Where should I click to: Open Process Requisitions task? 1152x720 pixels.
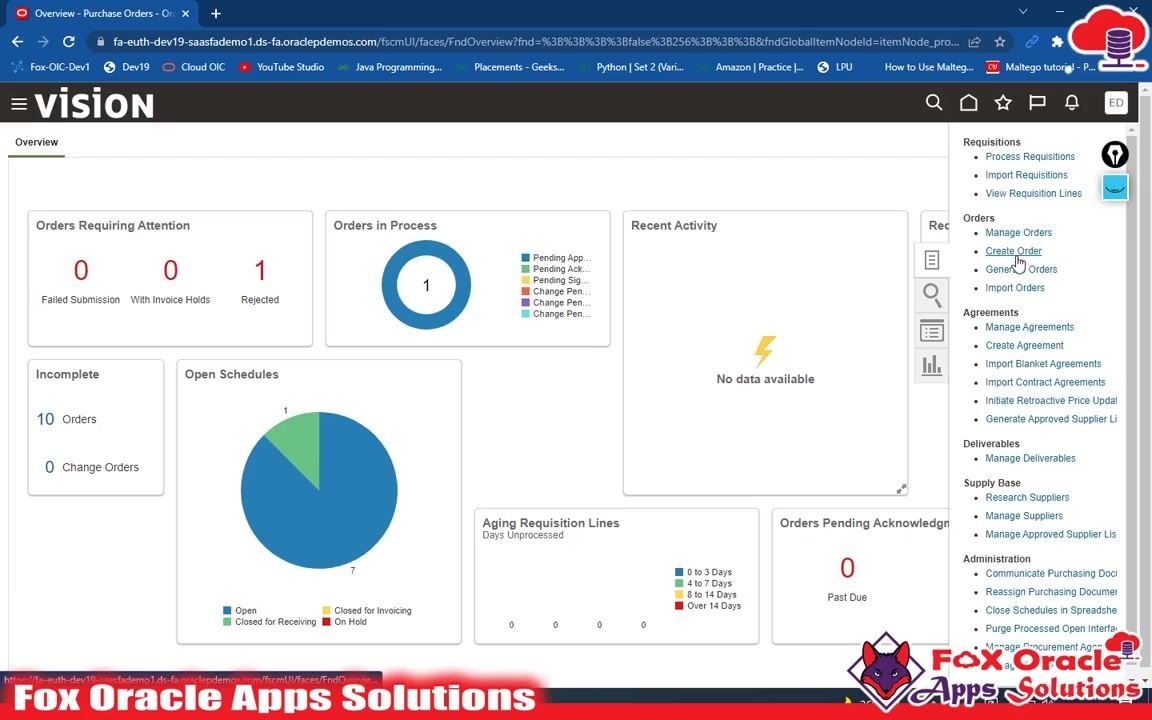point(1029,156)
